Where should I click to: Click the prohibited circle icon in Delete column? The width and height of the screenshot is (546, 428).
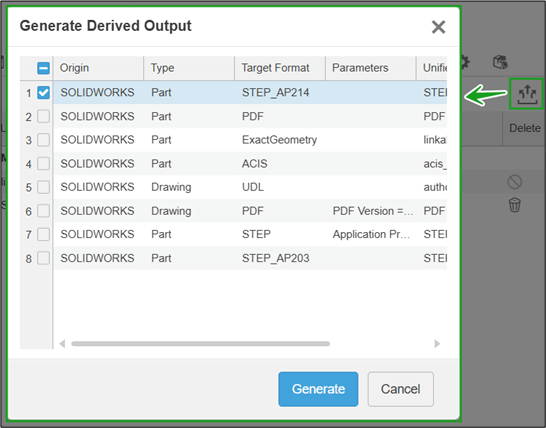click(x=515, y=182)
